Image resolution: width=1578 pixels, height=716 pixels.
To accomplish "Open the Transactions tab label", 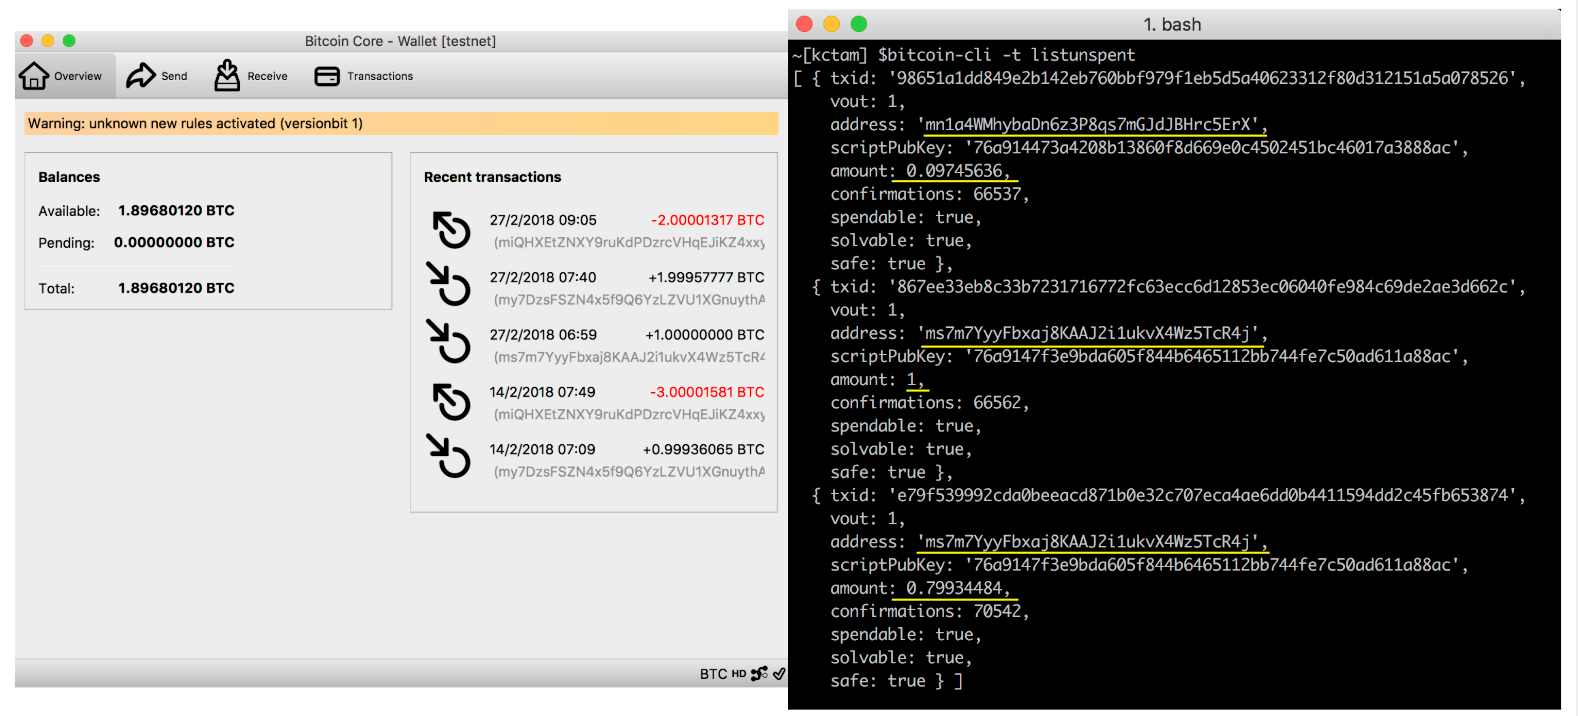I will pyautogui.click(x=380, y=76).
